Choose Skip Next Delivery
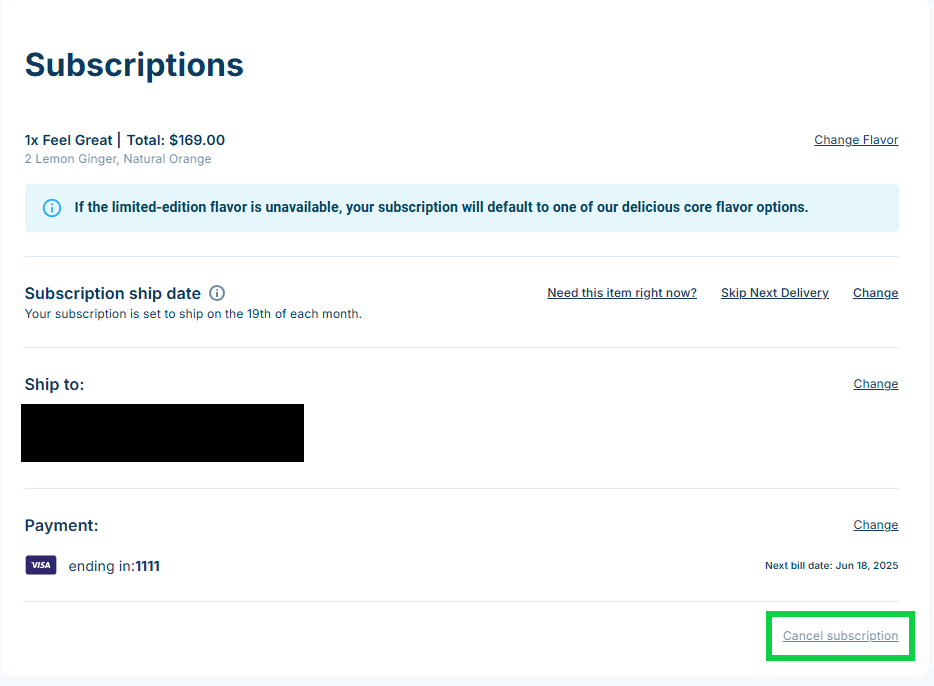The image size is (934, 686). [x=774, y=293]
